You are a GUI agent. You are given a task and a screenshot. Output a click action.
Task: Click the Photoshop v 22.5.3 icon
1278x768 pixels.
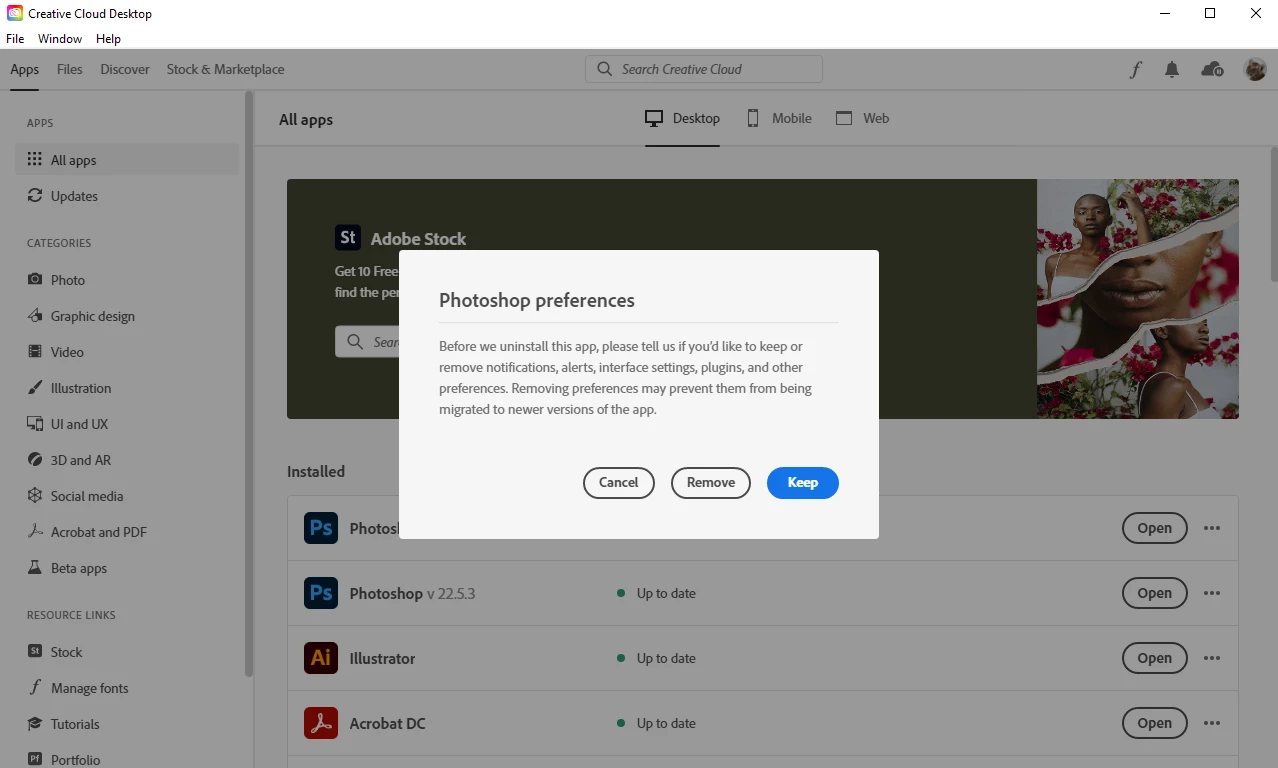321,593
